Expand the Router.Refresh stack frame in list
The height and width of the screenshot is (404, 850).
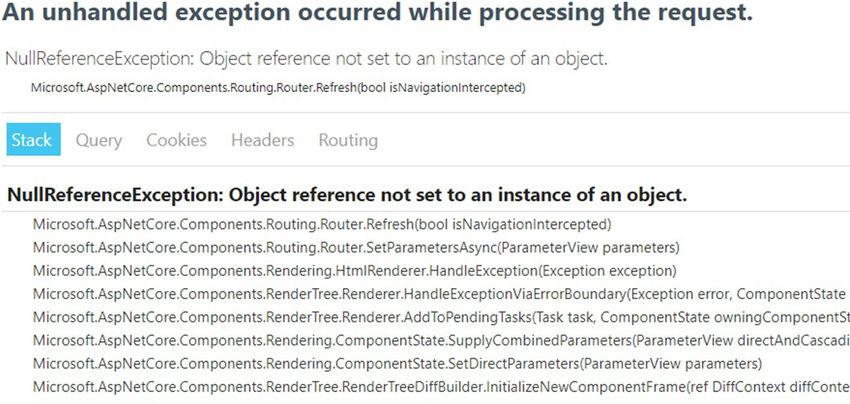pyautogui.click(x=322, y=225)
